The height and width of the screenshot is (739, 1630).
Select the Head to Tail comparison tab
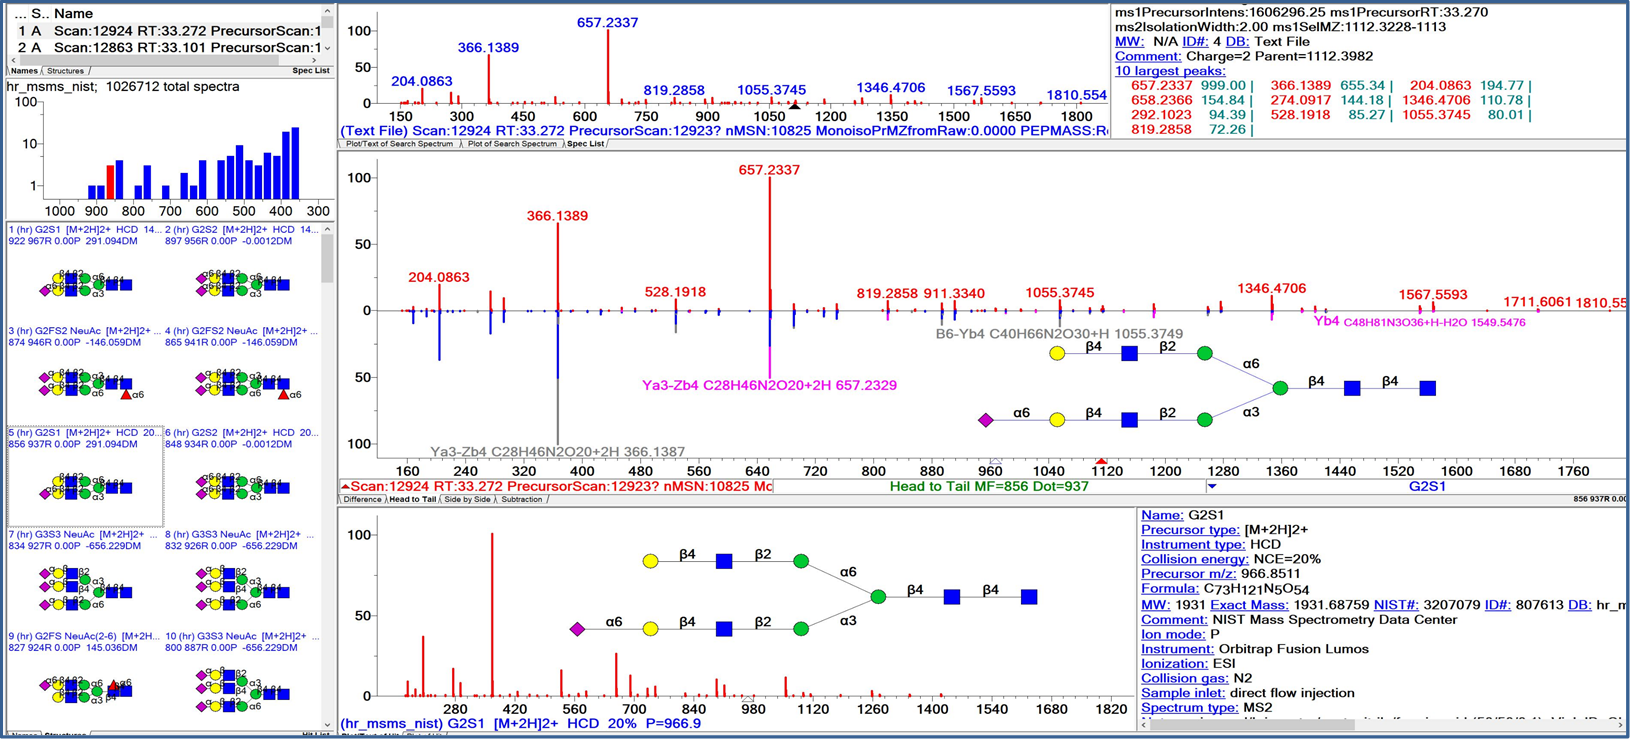[412, 499]
